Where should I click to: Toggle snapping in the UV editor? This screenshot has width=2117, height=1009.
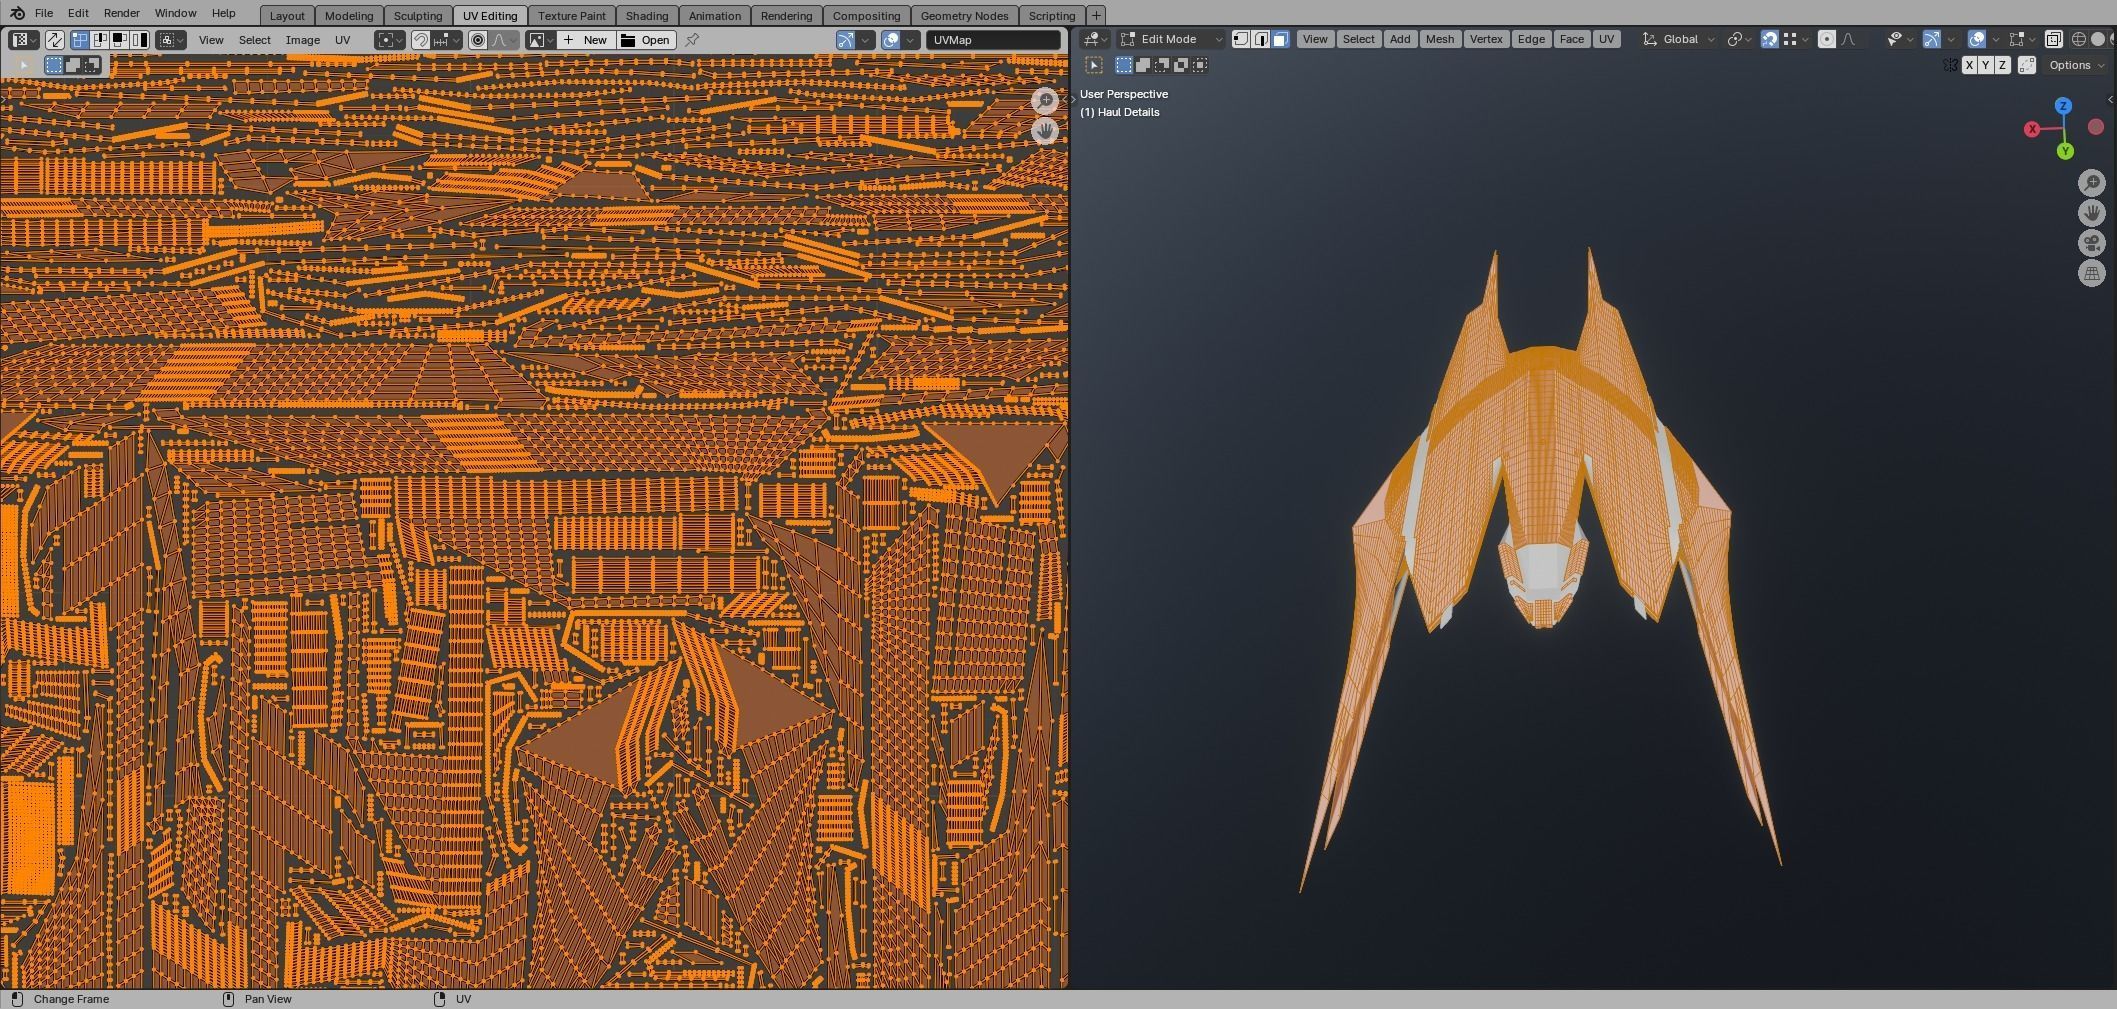pyautogui.click(x=421, y=40)
